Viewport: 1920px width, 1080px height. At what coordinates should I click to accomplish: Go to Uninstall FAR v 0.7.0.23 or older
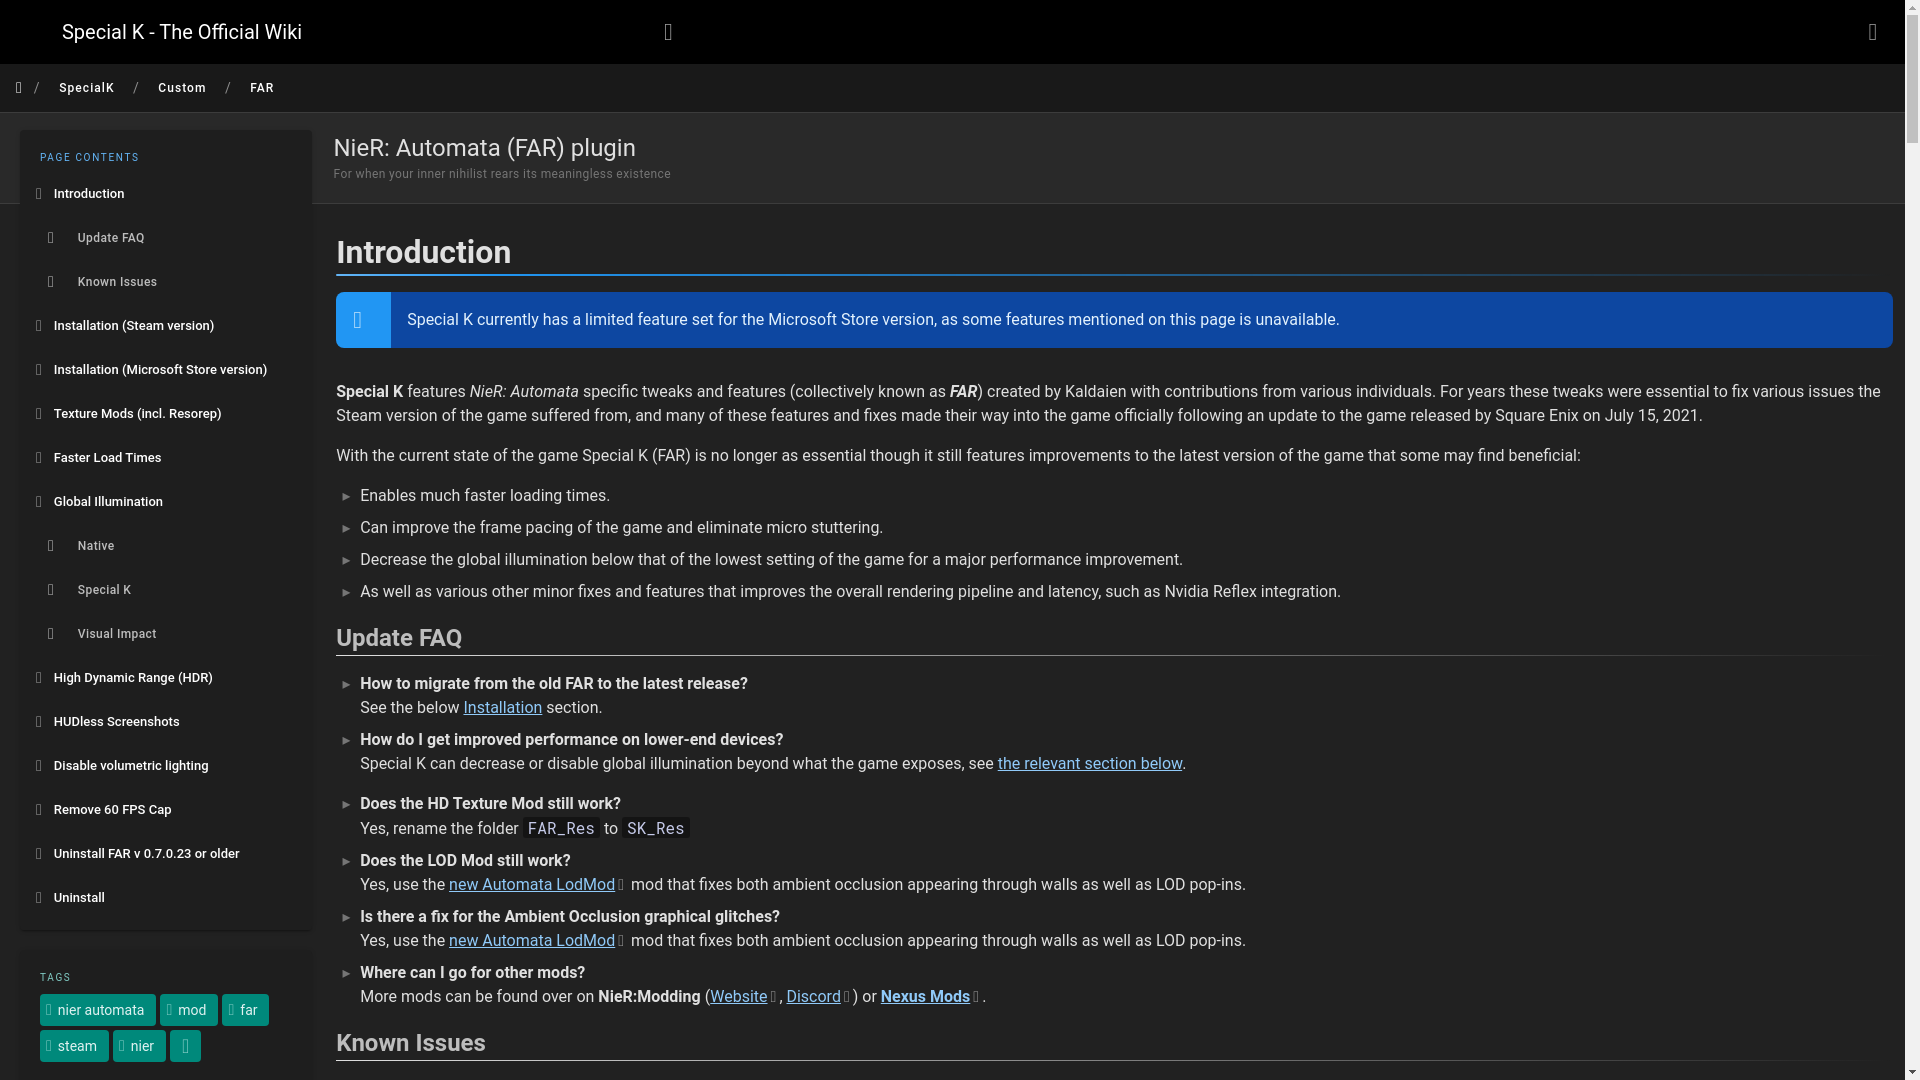point(166,854)
